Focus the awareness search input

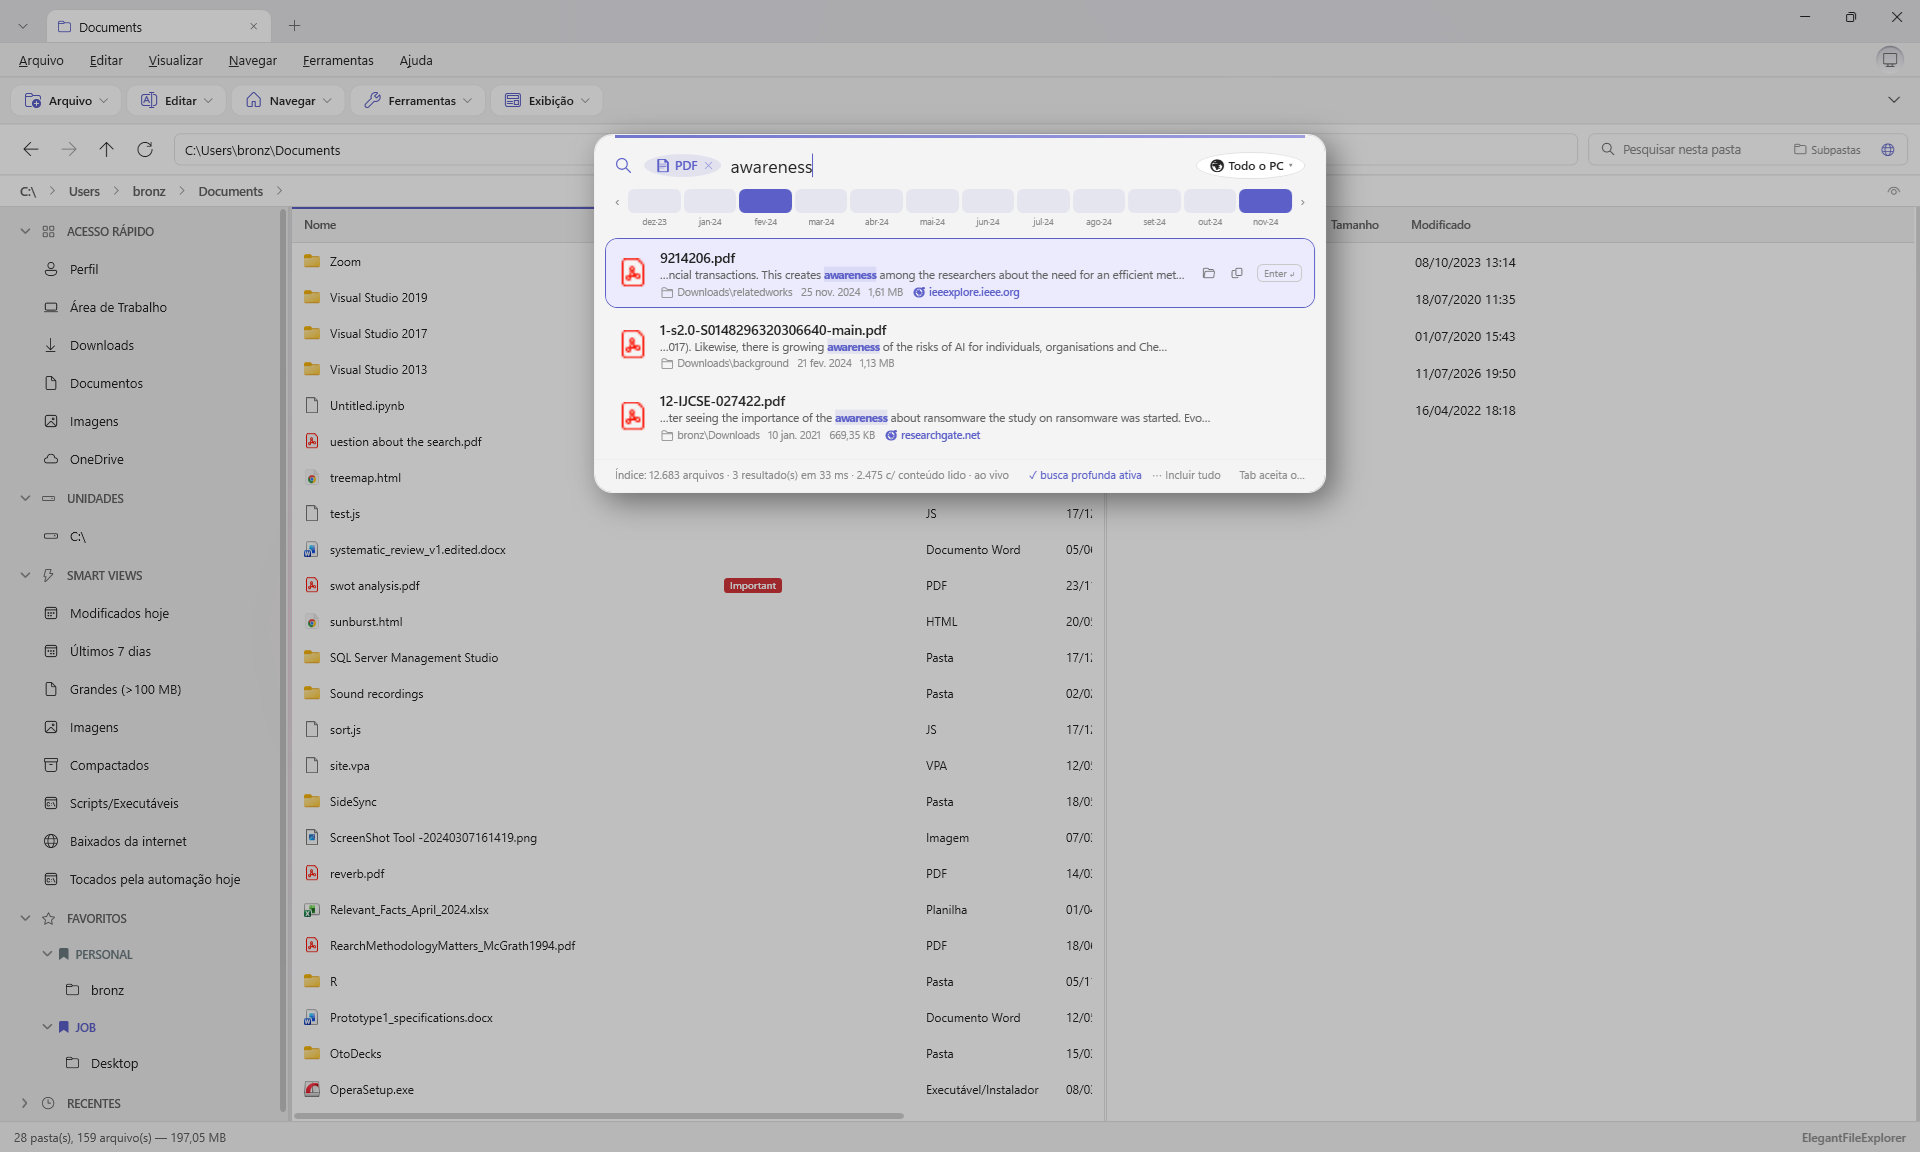(x=960, y=166)
